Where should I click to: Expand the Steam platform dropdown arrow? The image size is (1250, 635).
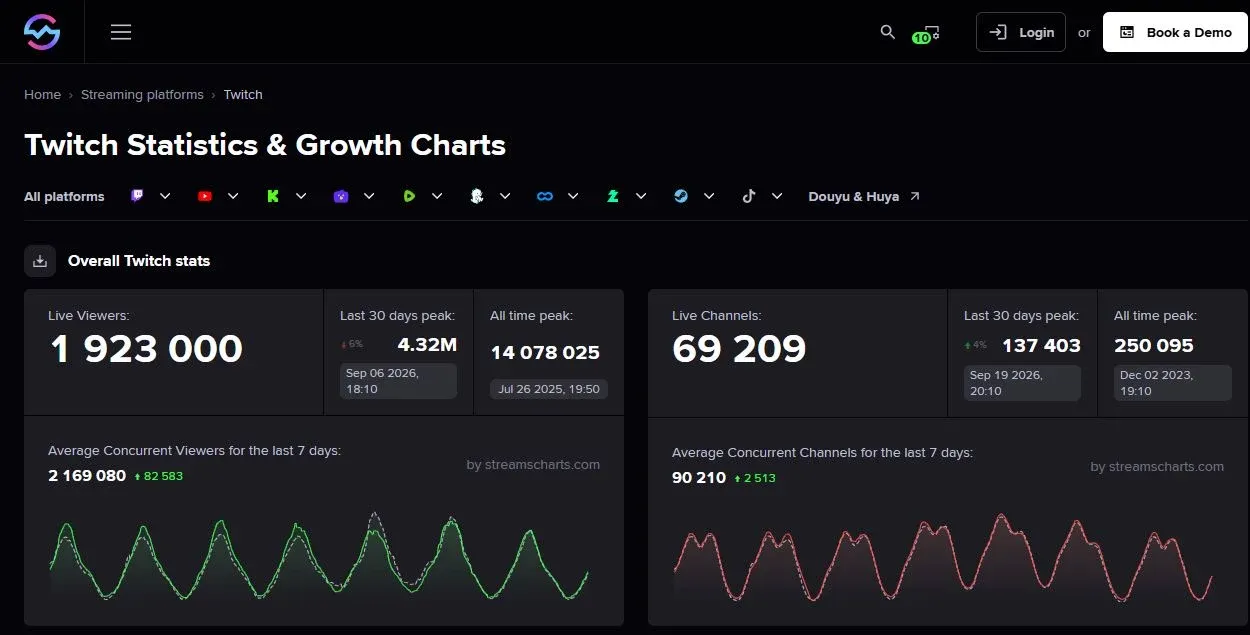709,196
